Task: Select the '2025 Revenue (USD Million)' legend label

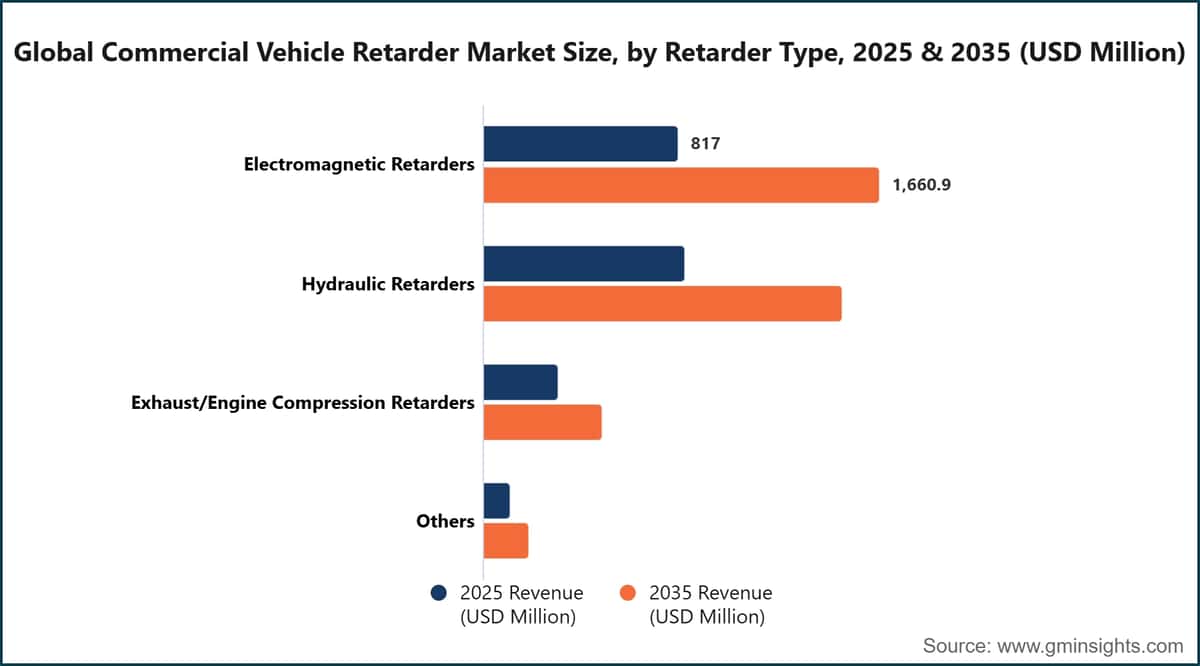Action: click(x=521, y=605)
